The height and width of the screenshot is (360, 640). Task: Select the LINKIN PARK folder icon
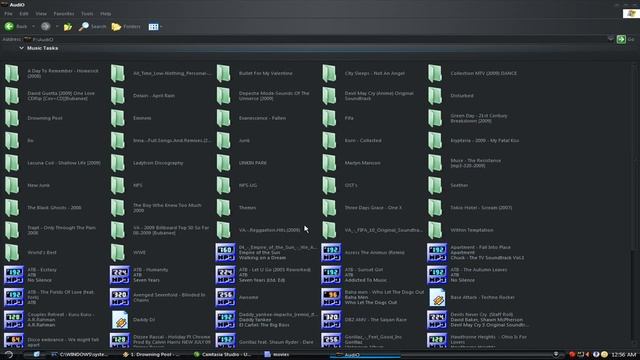pos(223,163)
